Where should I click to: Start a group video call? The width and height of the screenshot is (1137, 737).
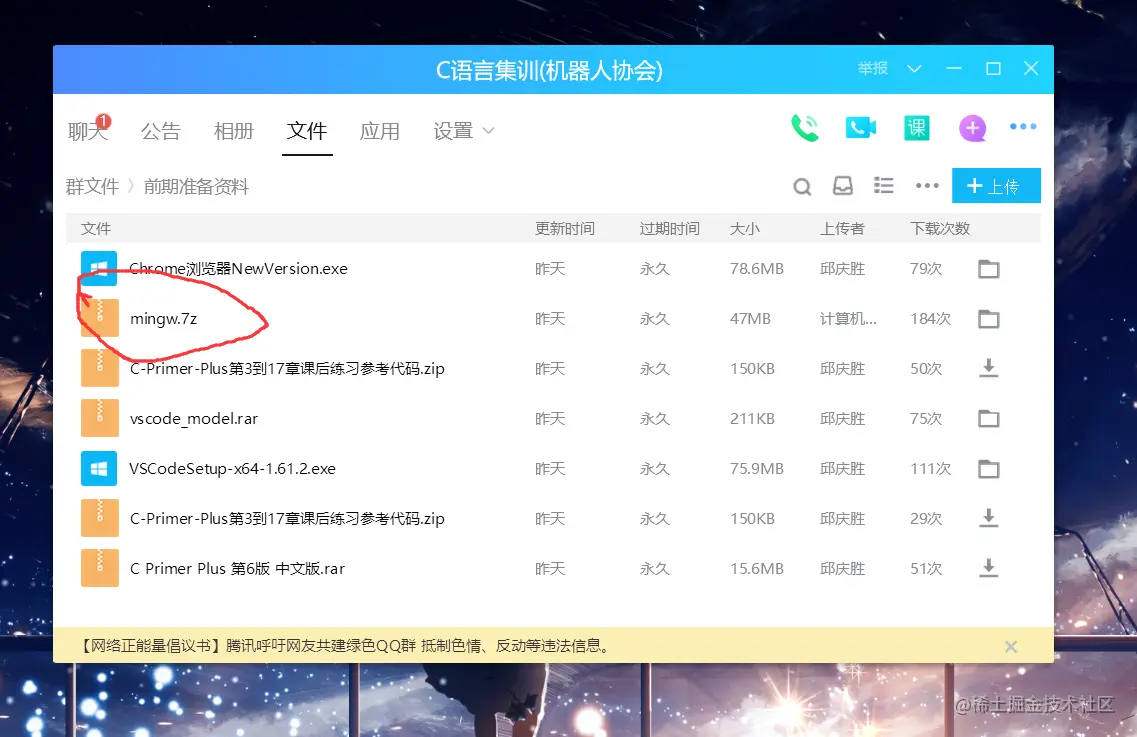861,127
